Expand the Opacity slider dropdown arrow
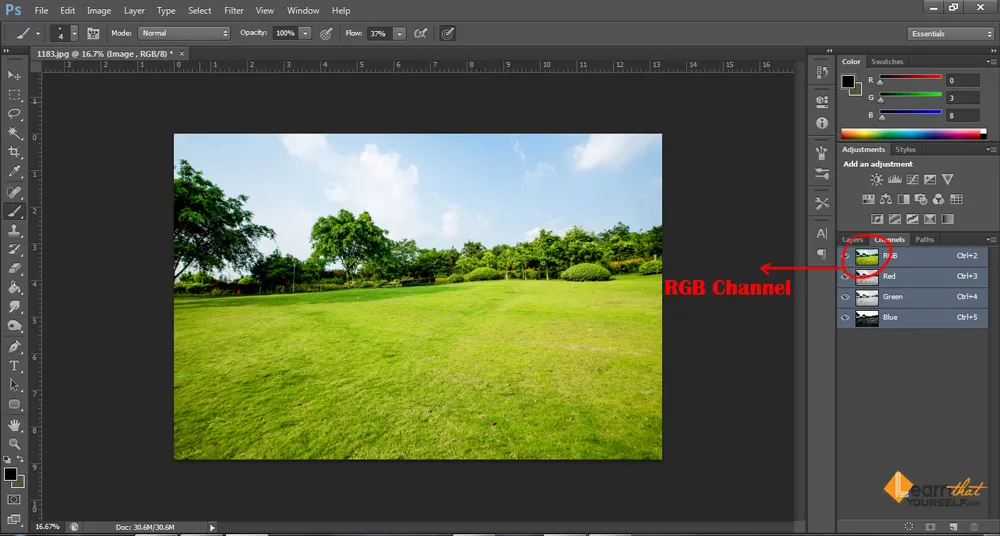1000x536 pixels. pos(305,33)
